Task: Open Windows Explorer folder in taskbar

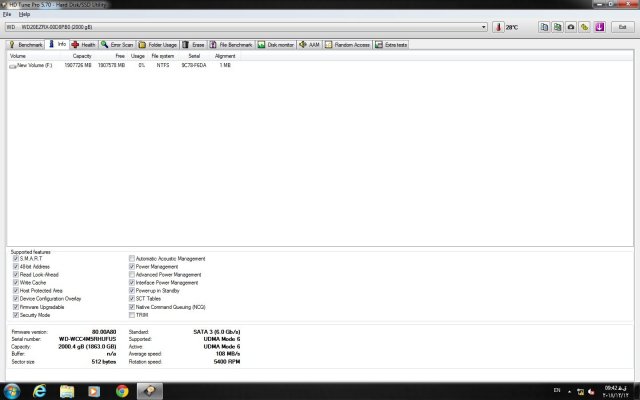Action: click(68, 390)
